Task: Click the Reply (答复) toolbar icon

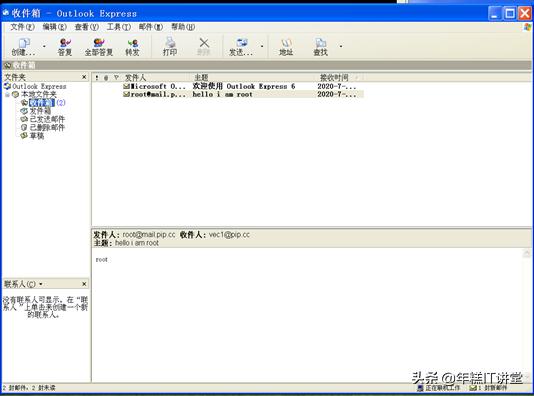Action: click(65, 47)
